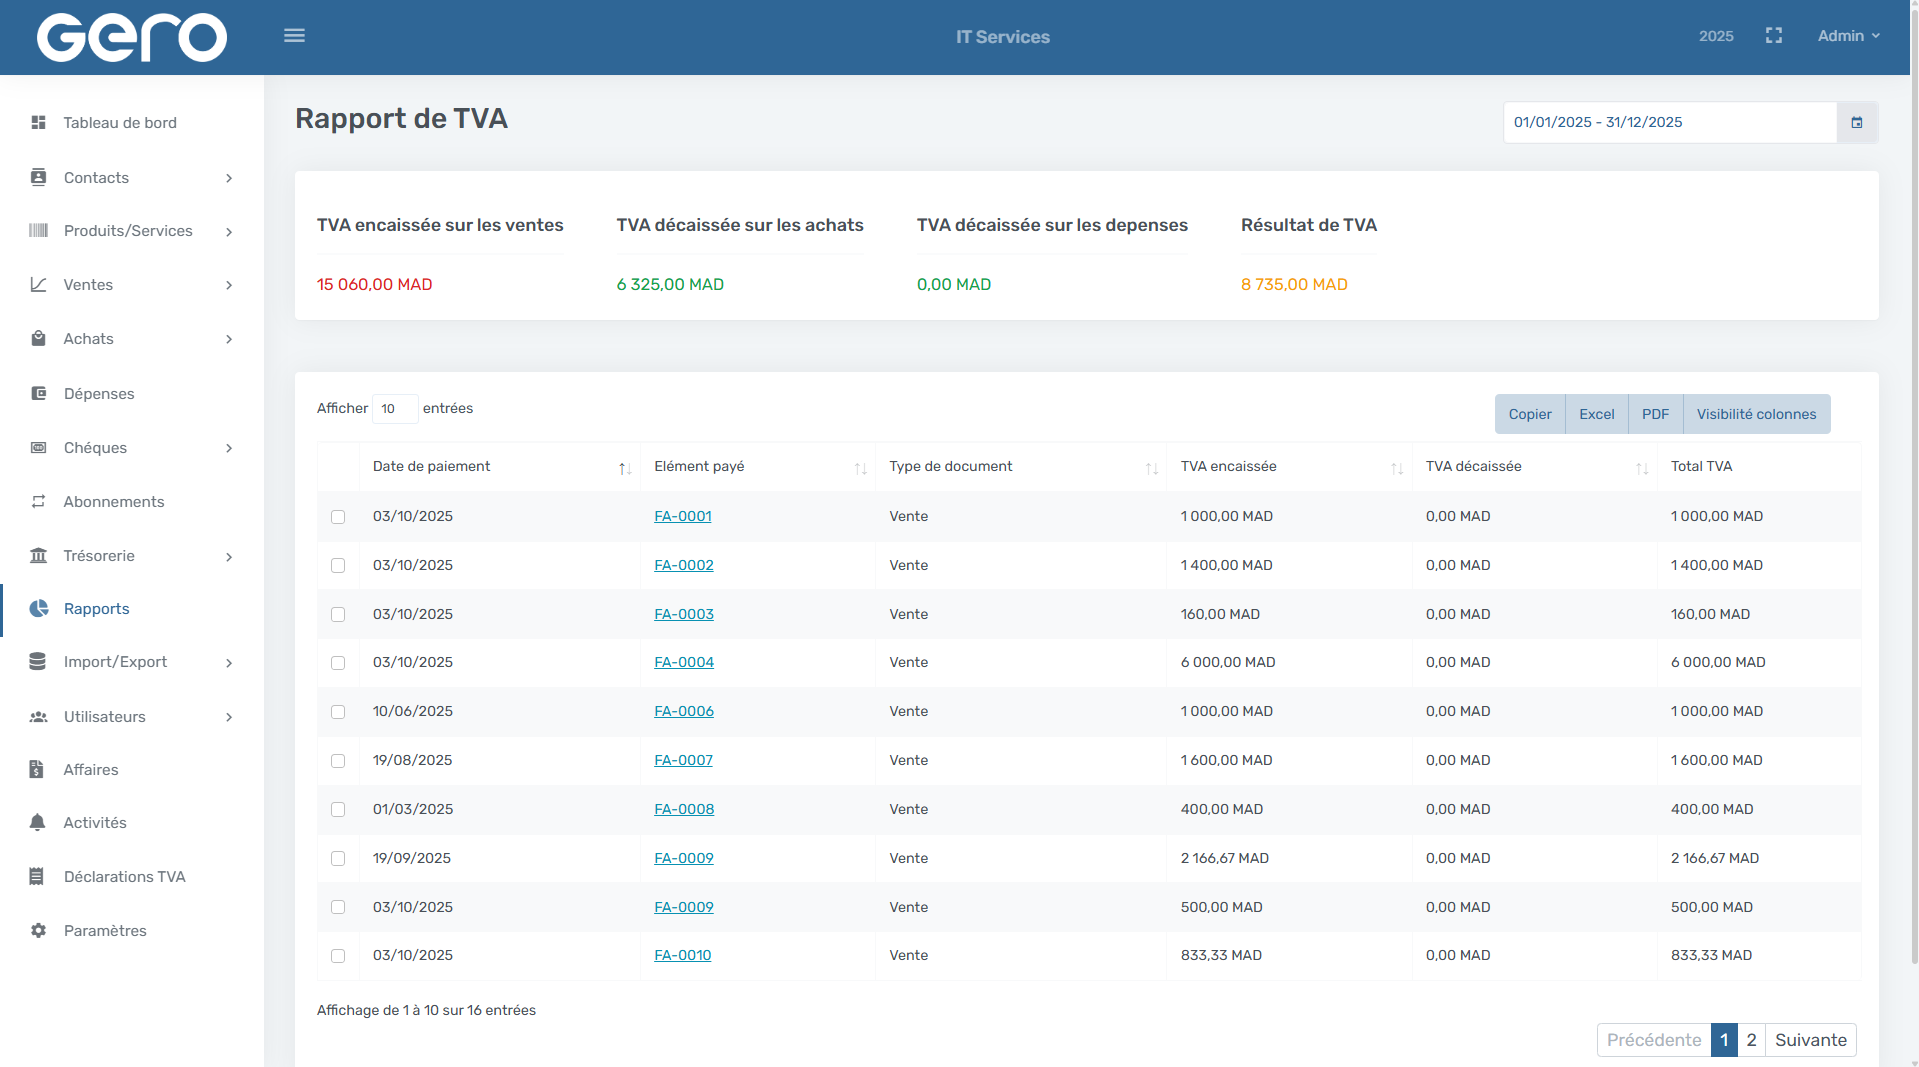
Task: Click the Dépenses wallet icon
Action: pos(39,394)
